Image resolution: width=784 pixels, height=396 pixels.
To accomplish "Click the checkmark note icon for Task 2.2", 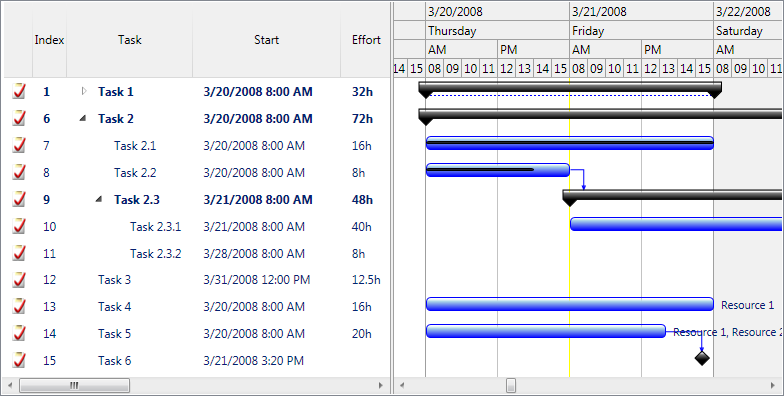I will 18,172.
